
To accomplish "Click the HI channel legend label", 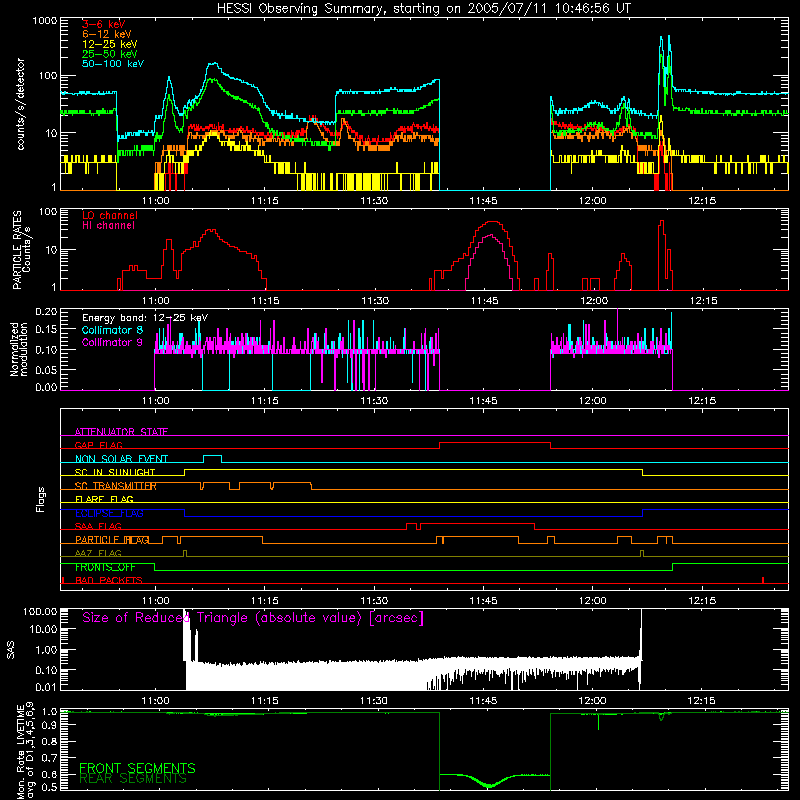I will (108, 226).
